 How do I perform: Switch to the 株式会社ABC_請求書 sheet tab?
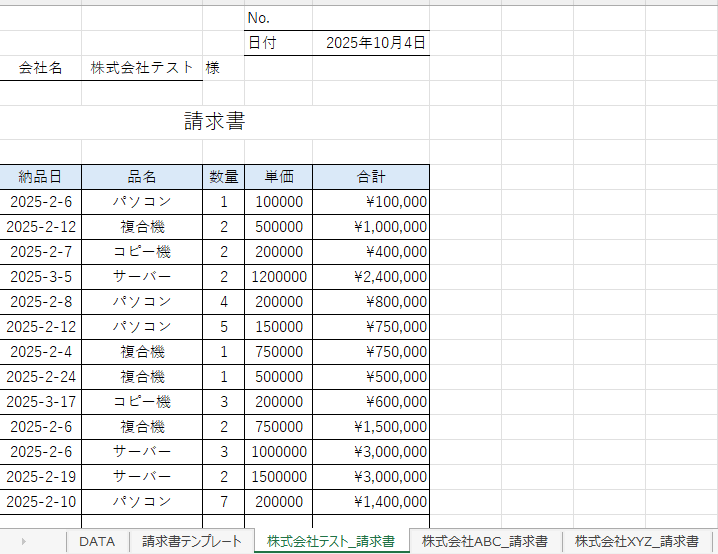coord(484,541)
